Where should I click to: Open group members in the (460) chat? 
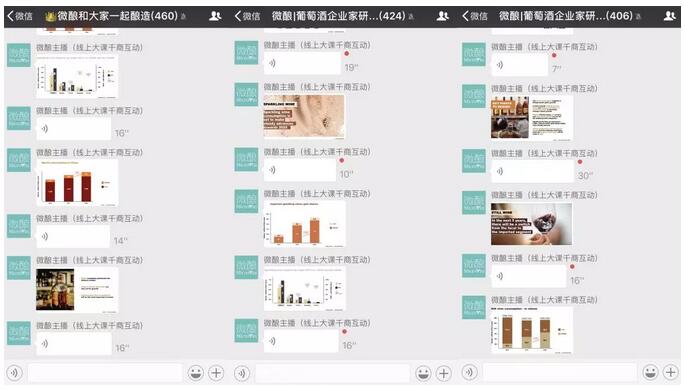[x=215, y=17]
